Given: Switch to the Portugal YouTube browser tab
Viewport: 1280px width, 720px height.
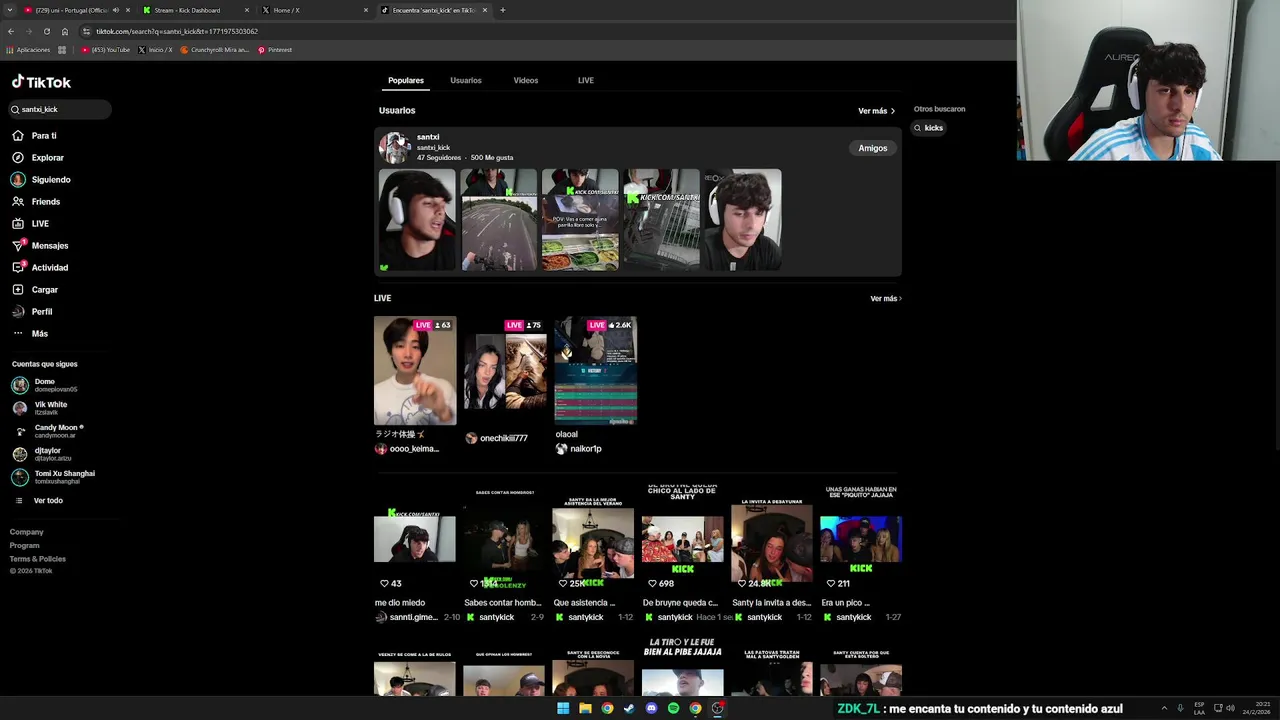Looking at the screenshot, I should (x=68, y=10).
